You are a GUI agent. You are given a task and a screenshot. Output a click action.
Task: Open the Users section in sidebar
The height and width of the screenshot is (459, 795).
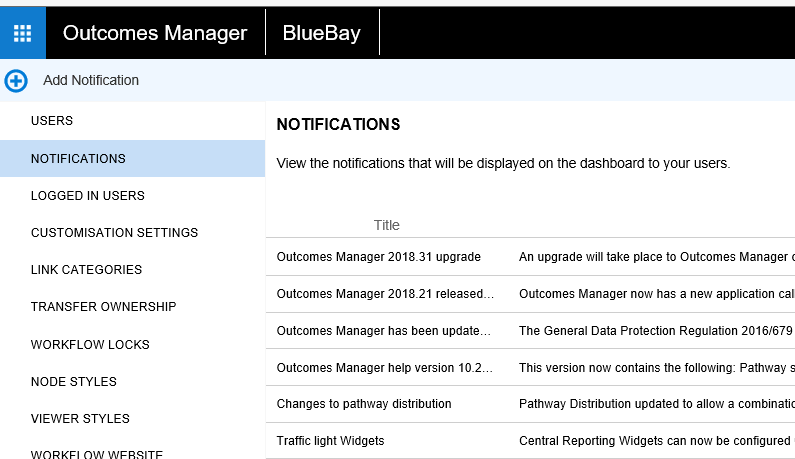coord(52,121)
